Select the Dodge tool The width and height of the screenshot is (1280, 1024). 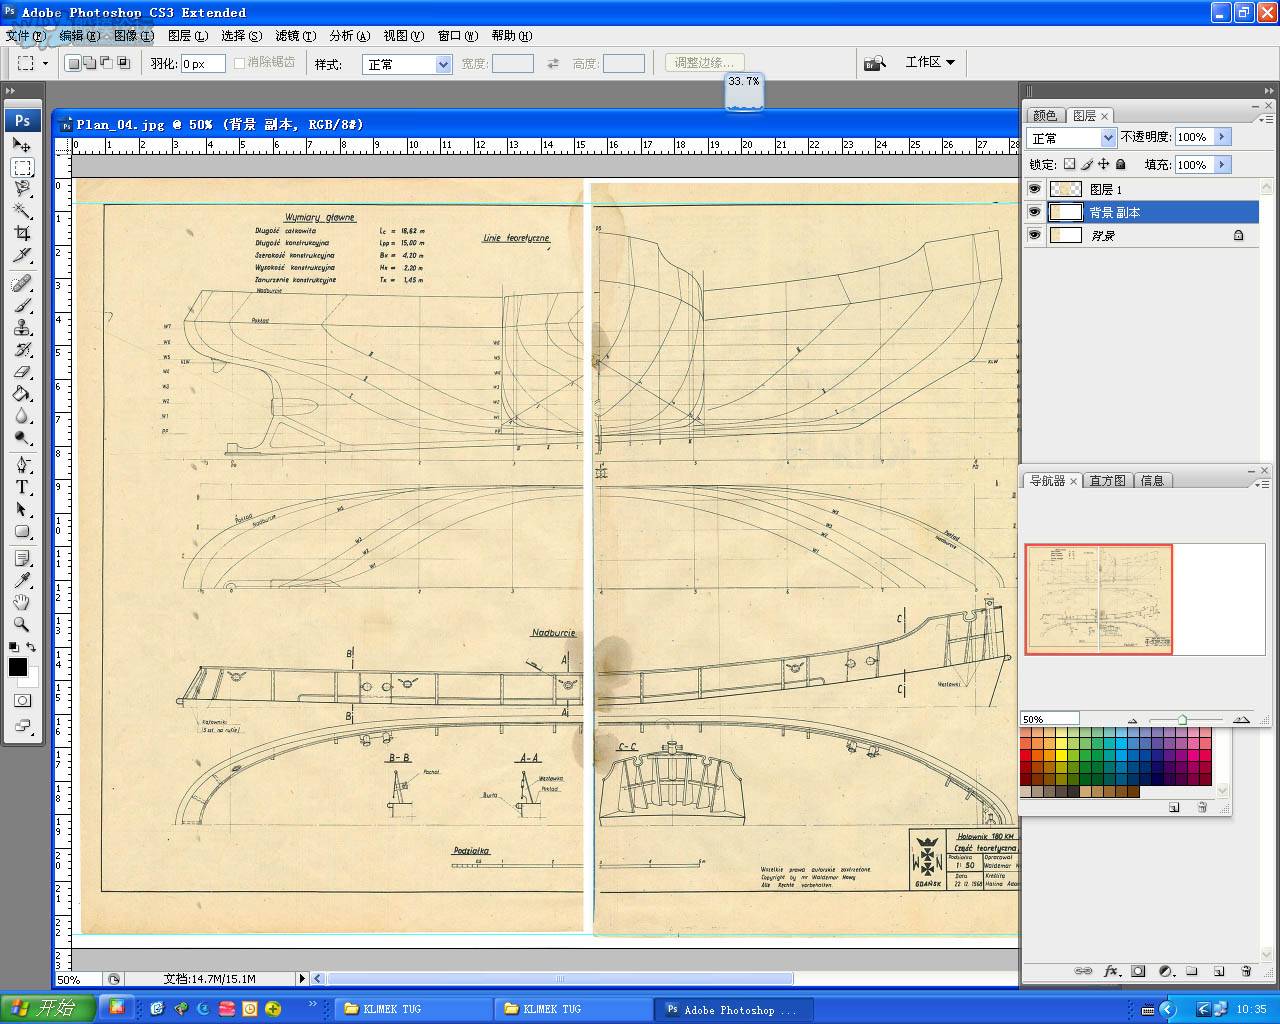(x=22, y=438)
